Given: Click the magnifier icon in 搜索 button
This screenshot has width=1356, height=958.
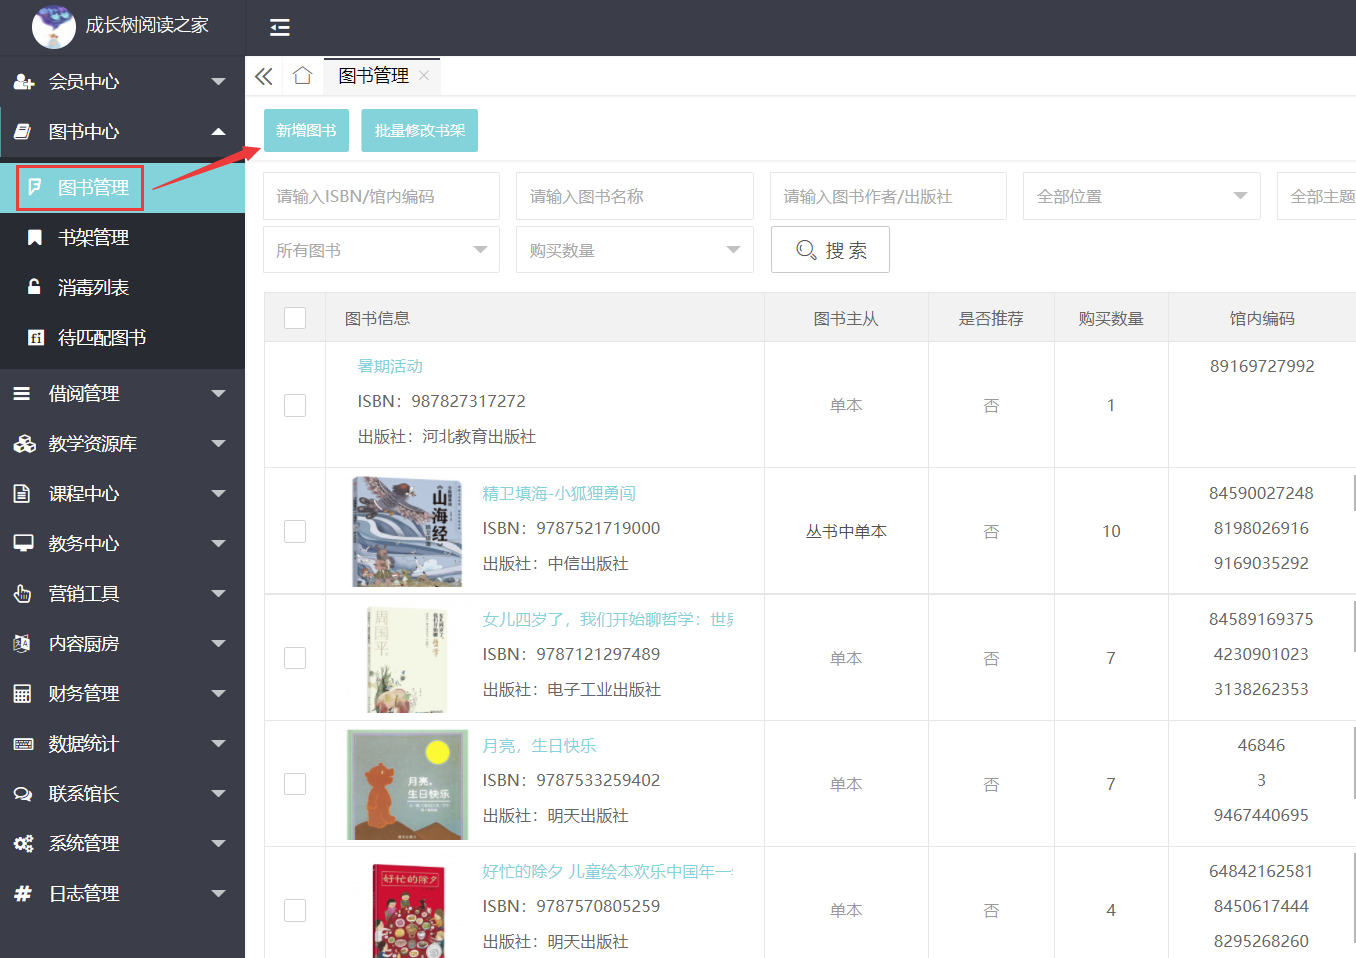Looking at the screenshot, I should click(x=806, y=249).
